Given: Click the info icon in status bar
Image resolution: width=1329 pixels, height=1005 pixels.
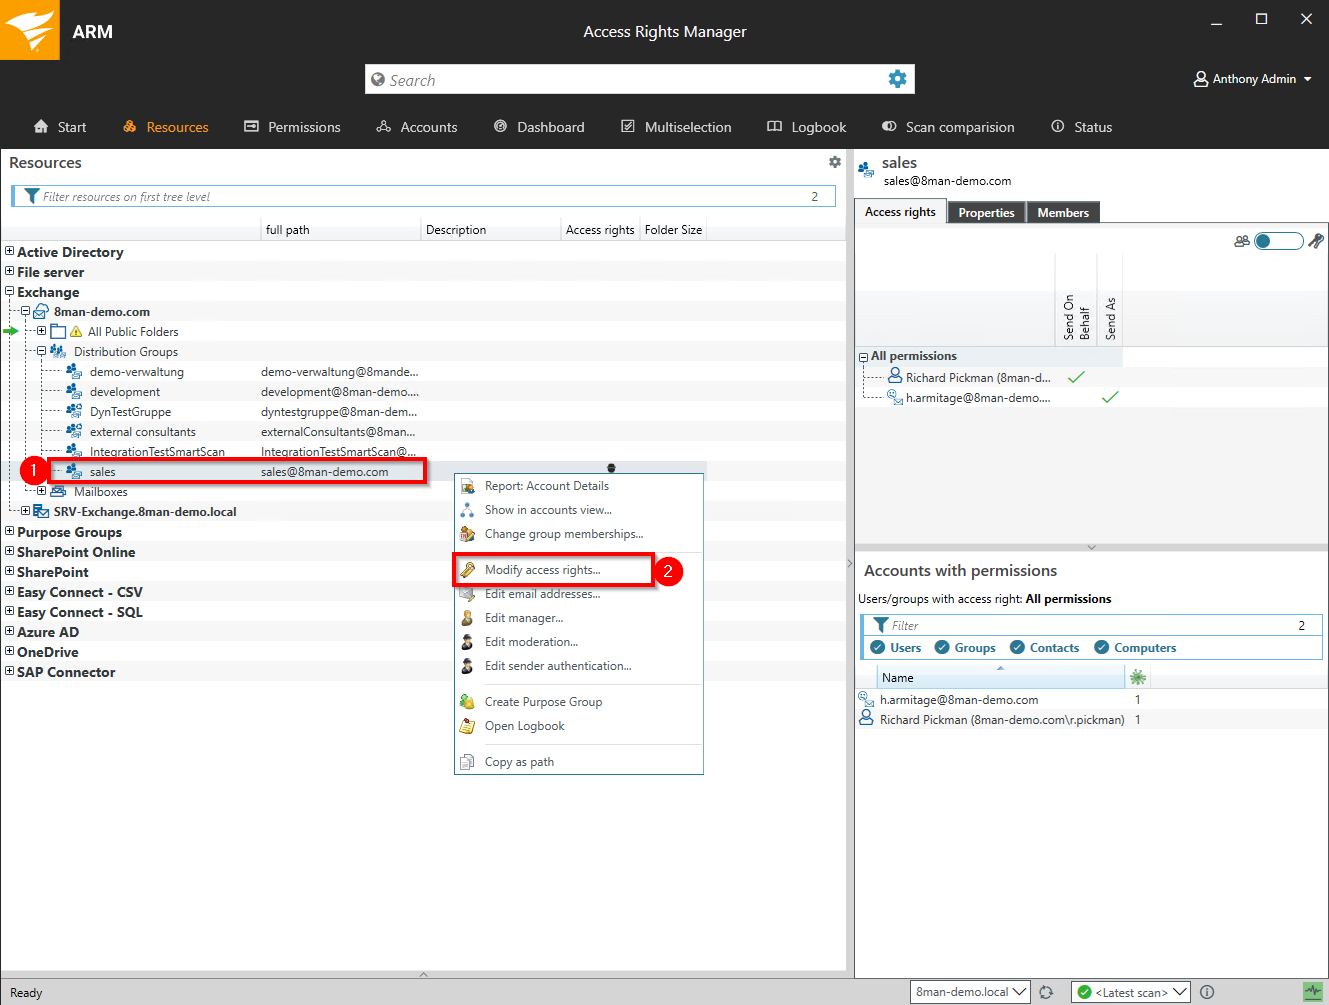Looking at the screenshot, I should [1207, 992].
